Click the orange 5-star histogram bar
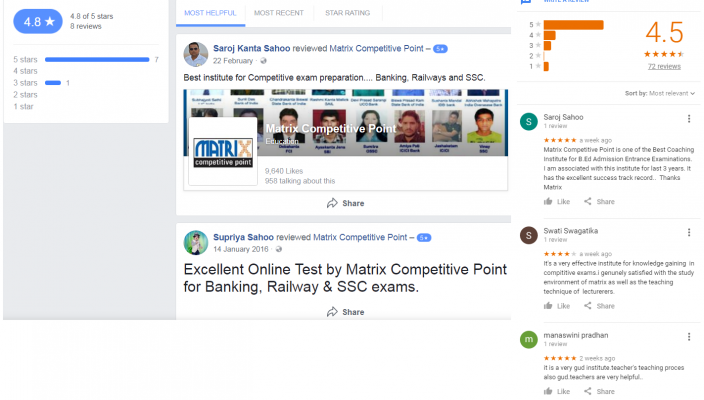This screenshot has width=704, height=400. pos(573,25)
